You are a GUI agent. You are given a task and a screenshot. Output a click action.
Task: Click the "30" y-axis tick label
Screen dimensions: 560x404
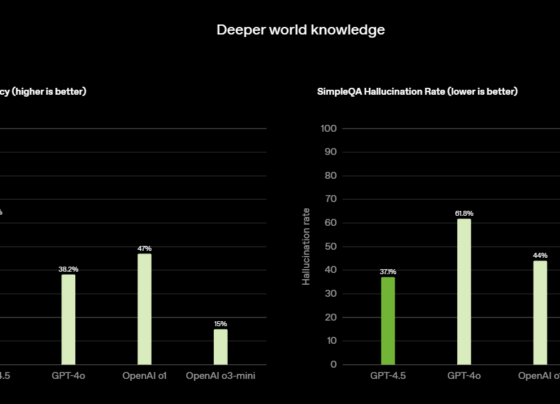tap(330, 294)
